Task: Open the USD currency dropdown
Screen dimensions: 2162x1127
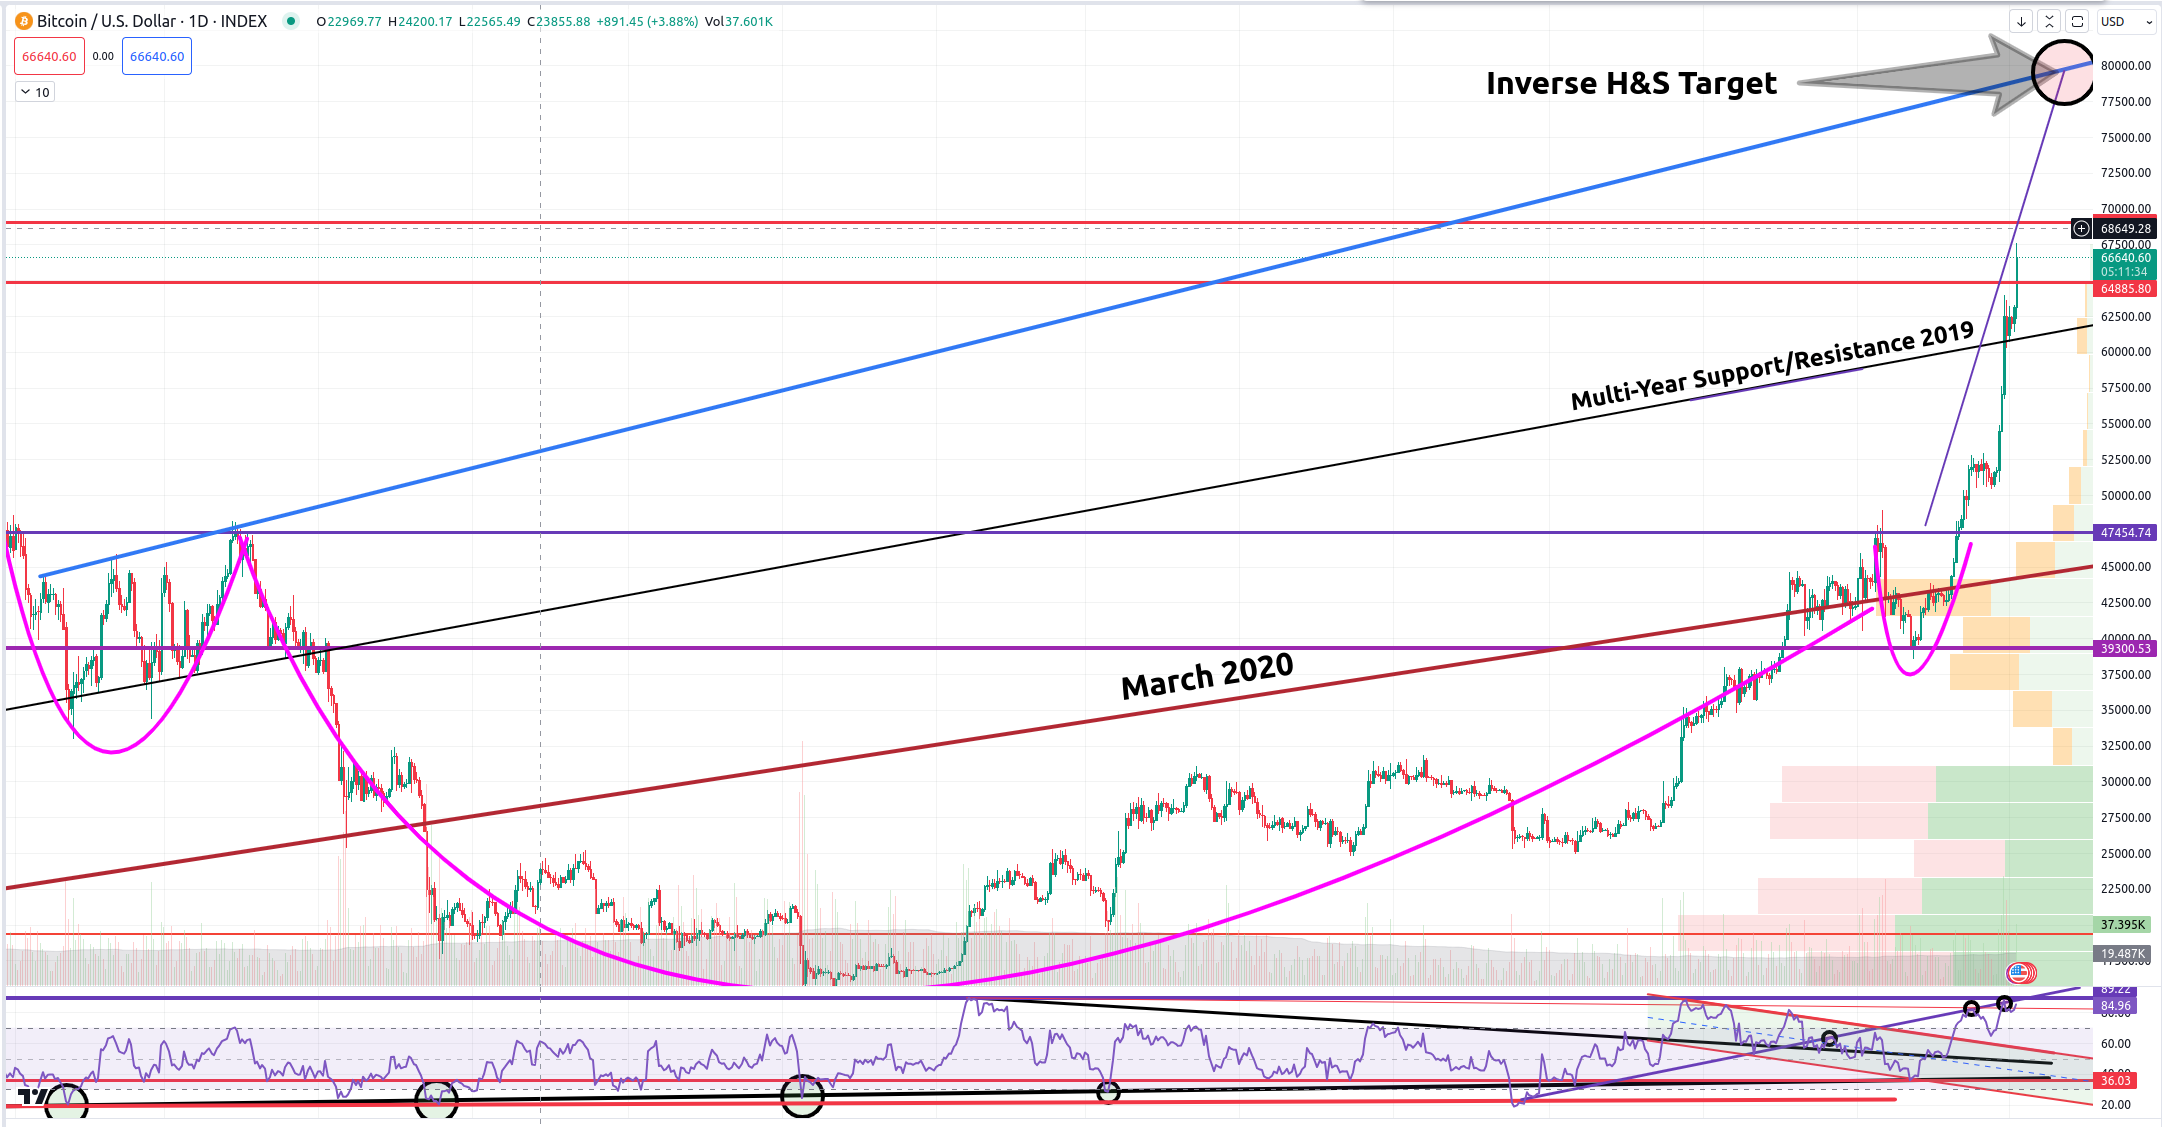Action: (2126, 21)
